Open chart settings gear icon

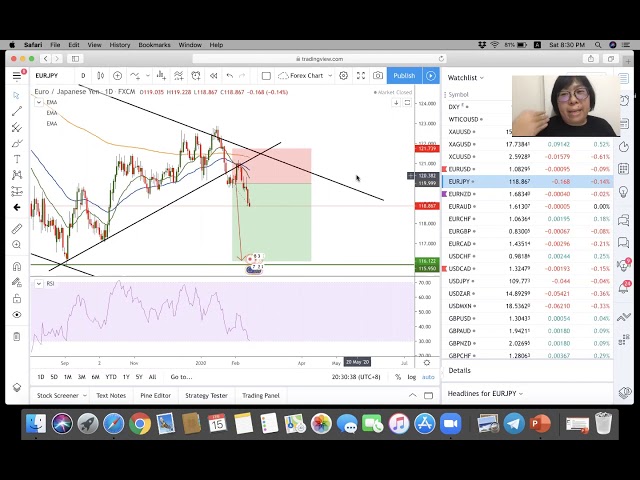pyautogui.click(x=343, y=76)
